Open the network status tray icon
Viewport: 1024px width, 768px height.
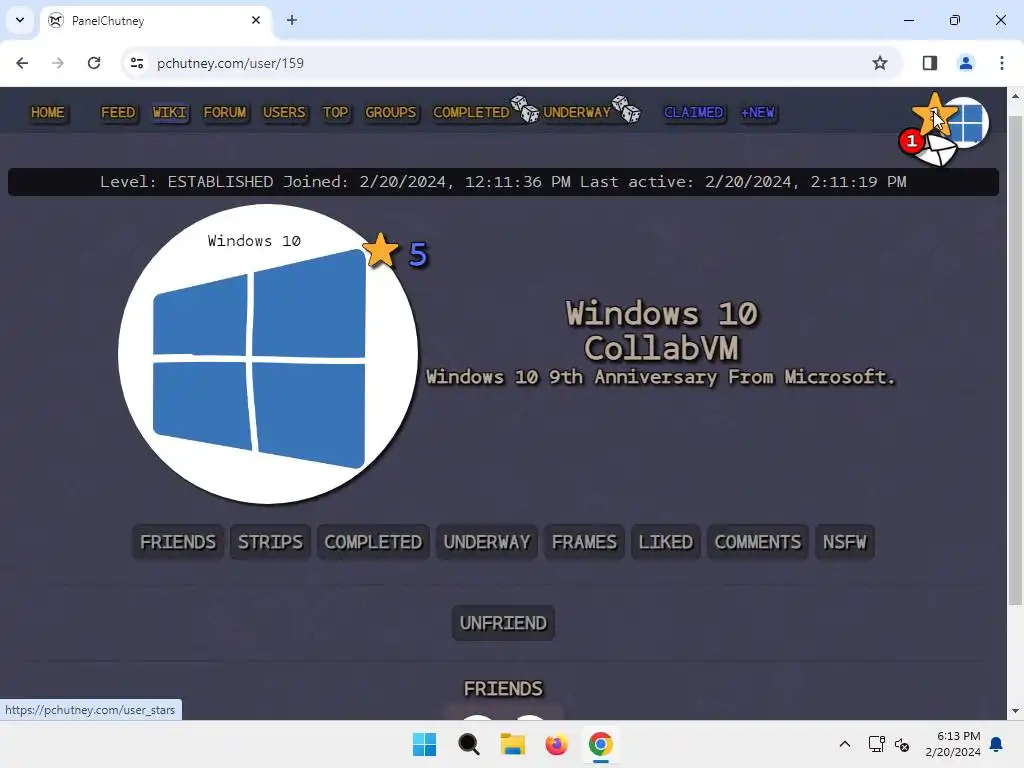(876, 744)
